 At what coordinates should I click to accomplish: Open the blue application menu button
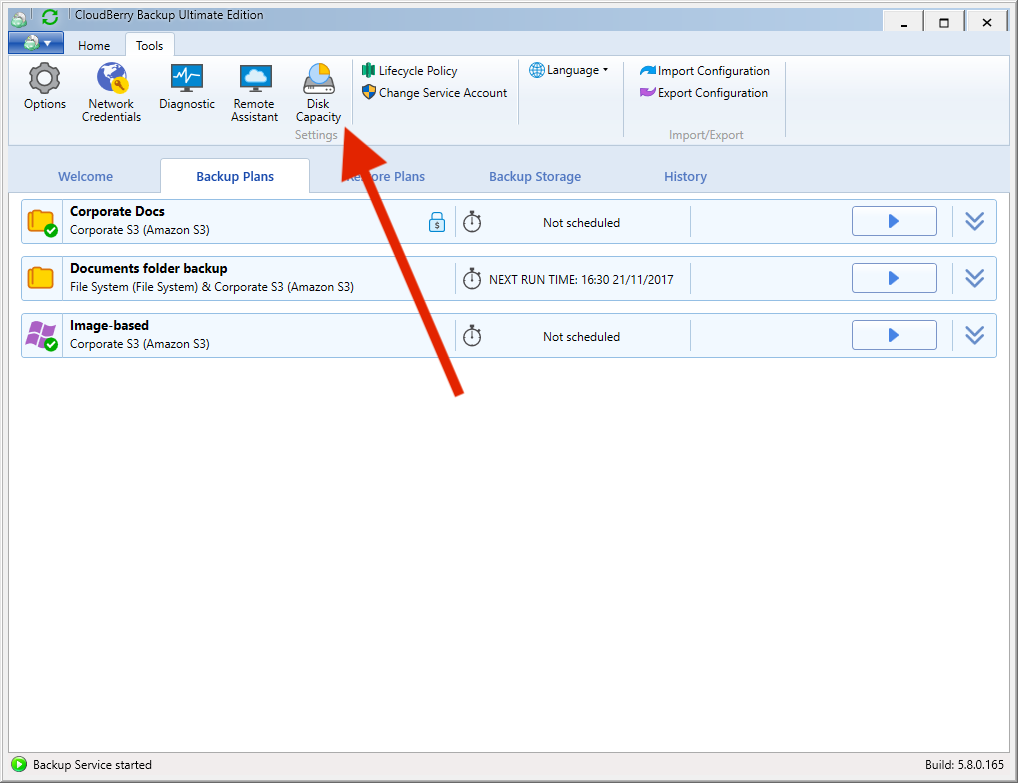tap(36, 43)
